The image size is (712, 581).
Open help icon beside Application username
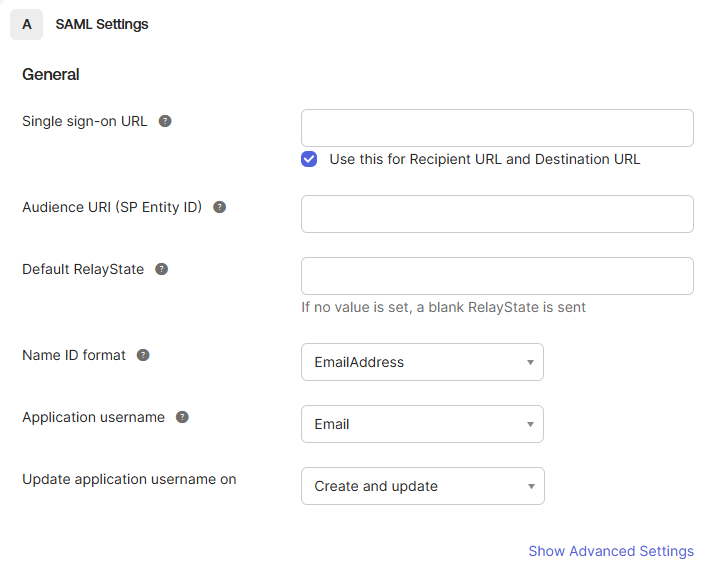tap(182, 417)
